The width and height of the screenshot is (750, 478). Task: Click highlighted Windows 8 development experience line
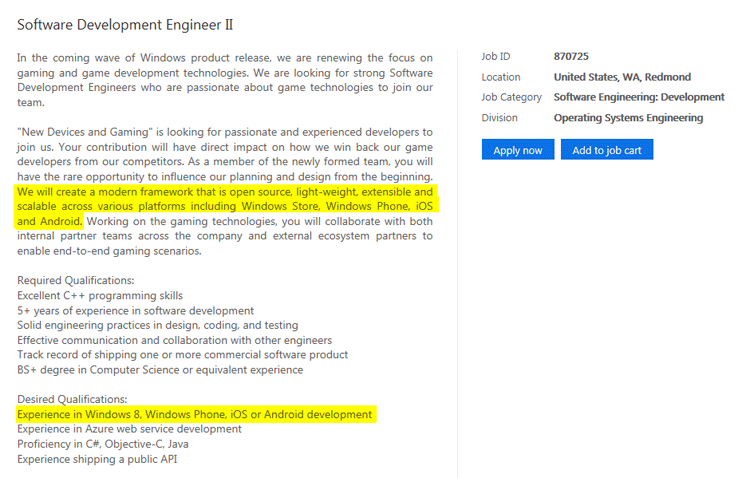pos(195,414)
